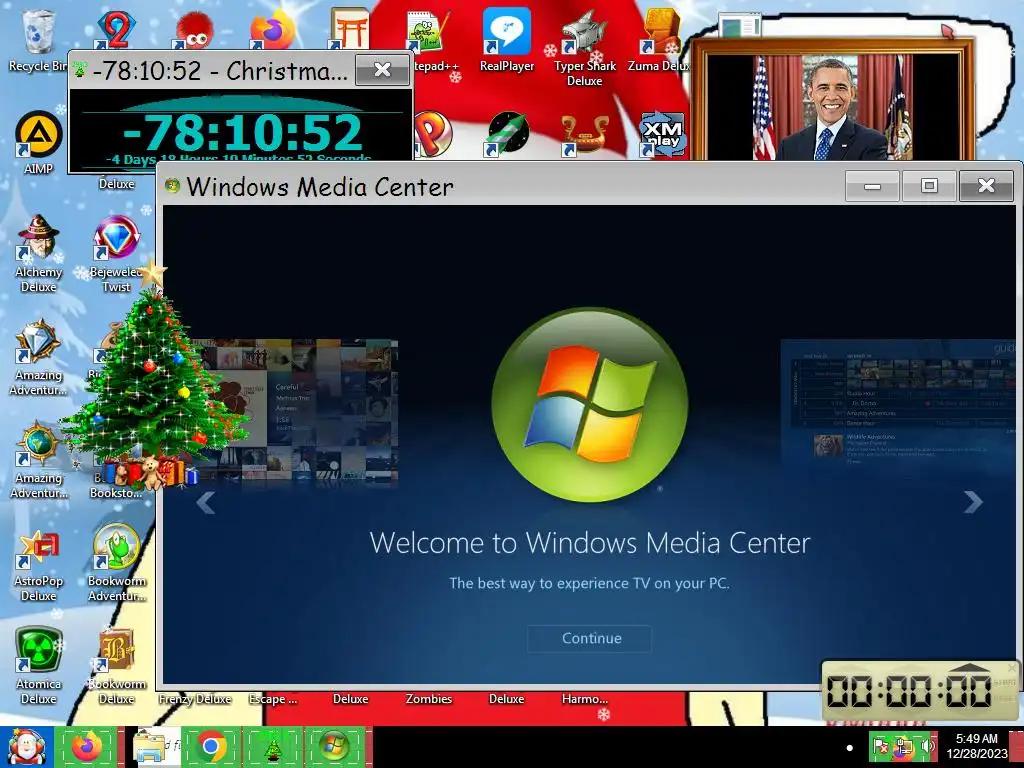Click the portrait photo frame gadget
Viewport: 1024px width, 768px height.
point(832,99)
